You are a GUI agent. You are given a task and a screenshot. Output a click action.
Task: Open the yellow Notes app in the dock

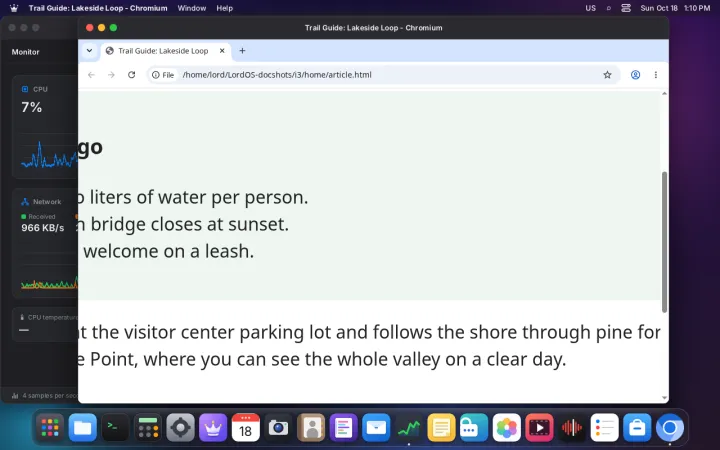coord(441,428)
